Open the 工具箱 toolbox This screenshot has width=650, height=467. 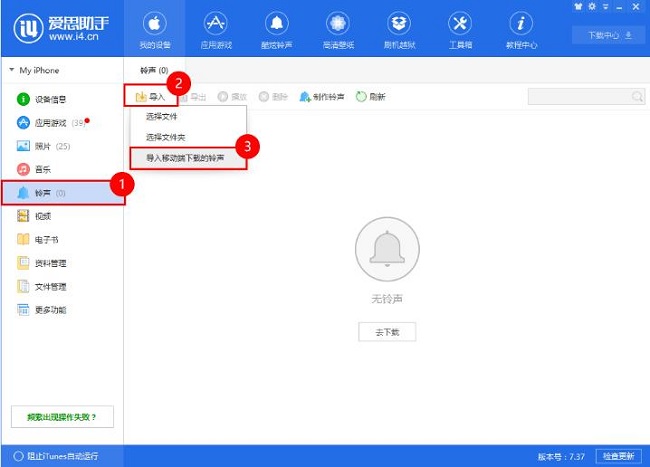[x=459, y=30]
